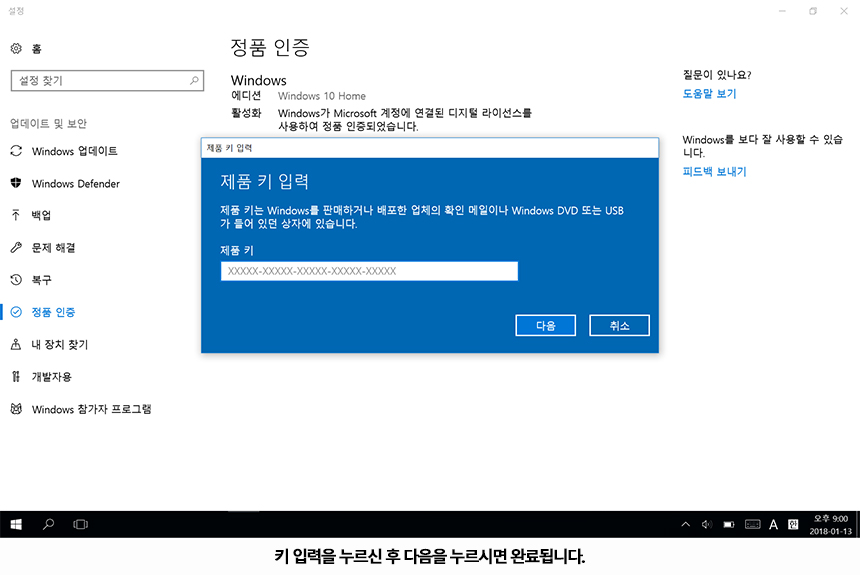Image resolution: width=860 pixels, height=575 pixels.
Task: Click the Windows 업데이트 refresh icon
Action: [16, 150]
